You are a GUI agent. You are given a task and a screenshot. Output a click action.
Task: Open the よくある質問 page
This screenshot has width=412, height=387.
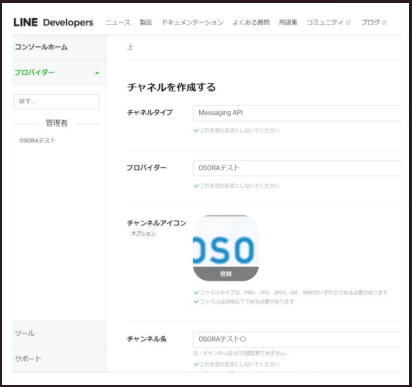(251, 22)
